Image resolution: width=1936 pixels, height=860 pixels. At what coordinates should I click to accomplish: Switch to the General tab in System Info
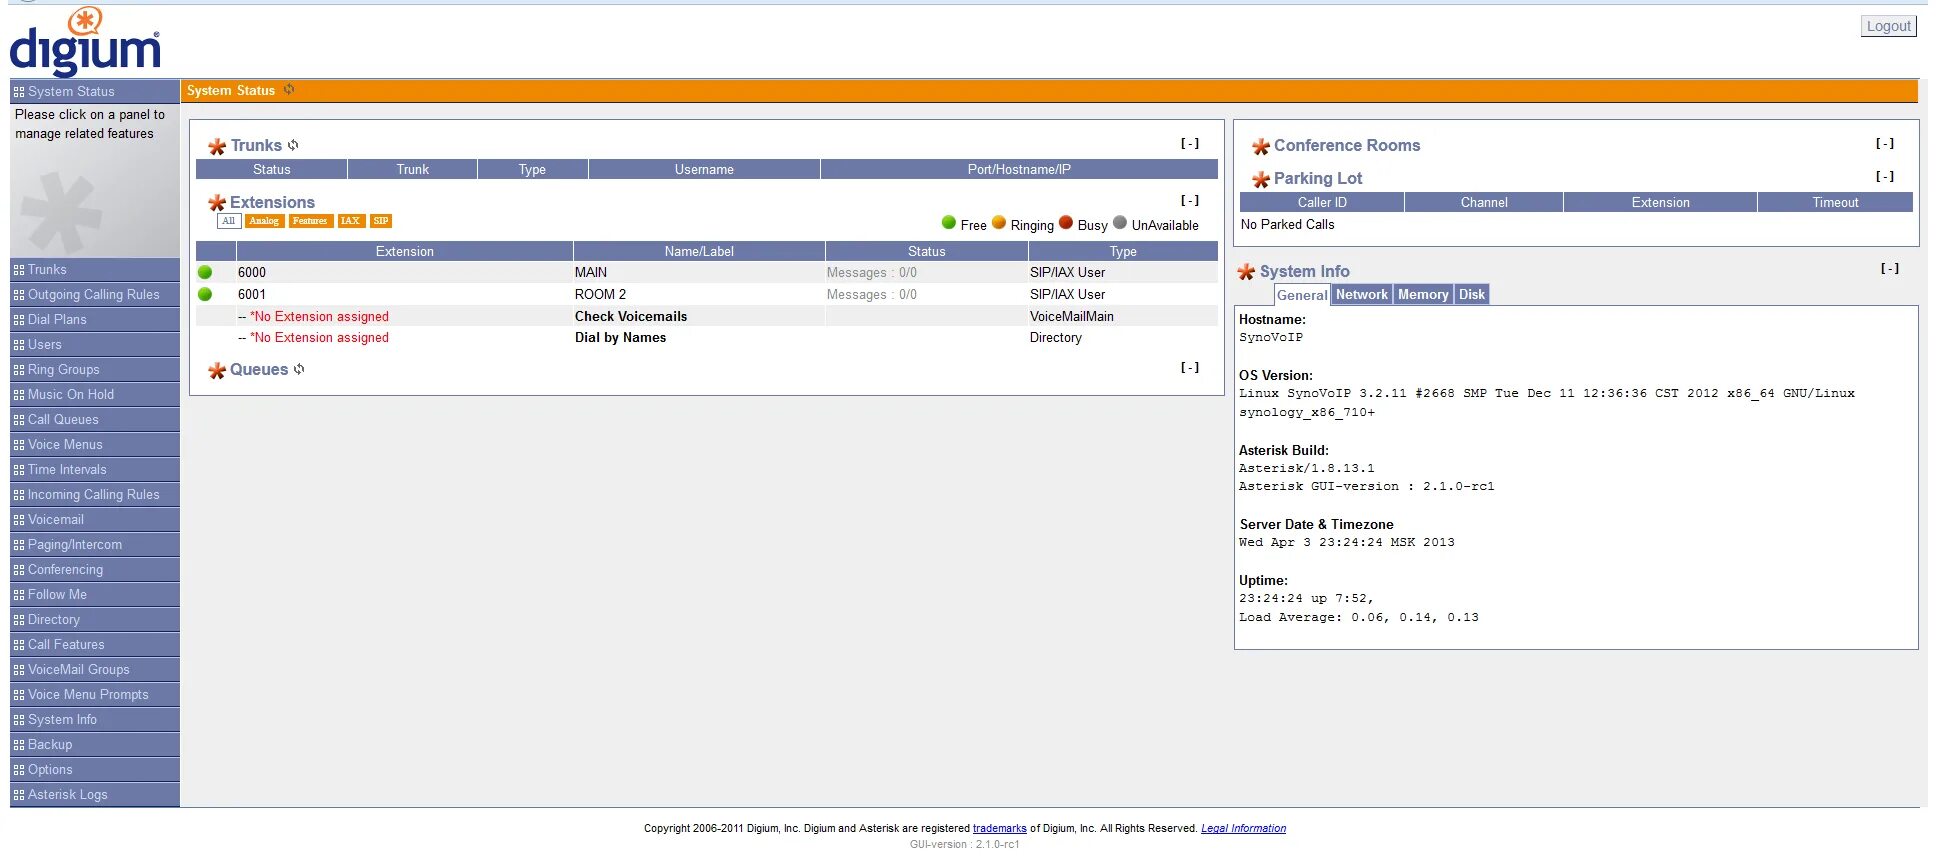1302,295
